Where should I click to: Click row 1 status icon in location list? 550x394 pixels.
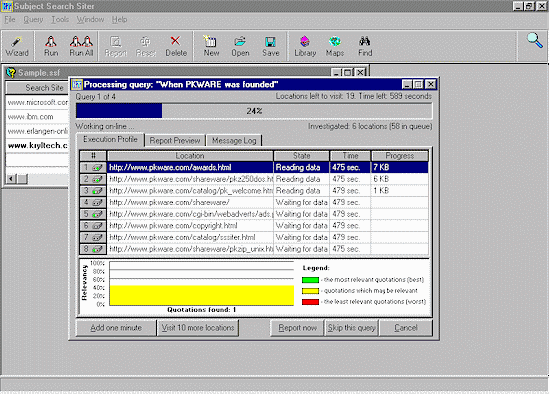[97, 168]
